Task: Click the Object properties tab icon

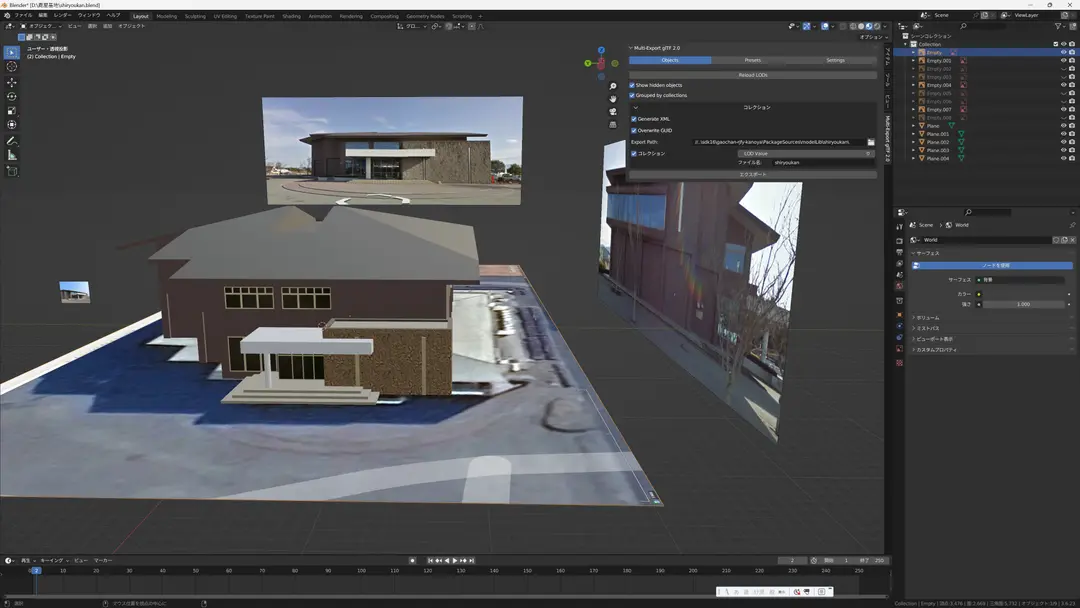Action: tap(899, 315)
